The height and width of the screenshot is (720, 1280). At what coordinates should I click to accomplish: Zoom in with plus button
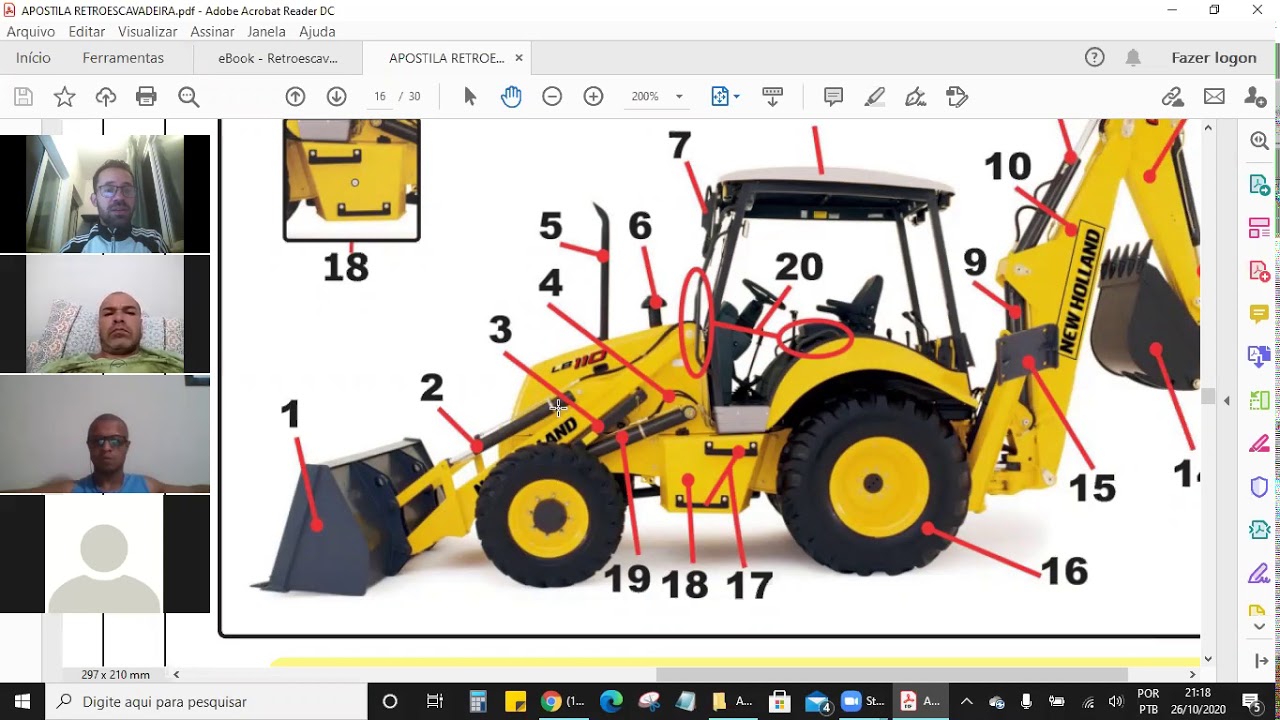tap(593, 97)
